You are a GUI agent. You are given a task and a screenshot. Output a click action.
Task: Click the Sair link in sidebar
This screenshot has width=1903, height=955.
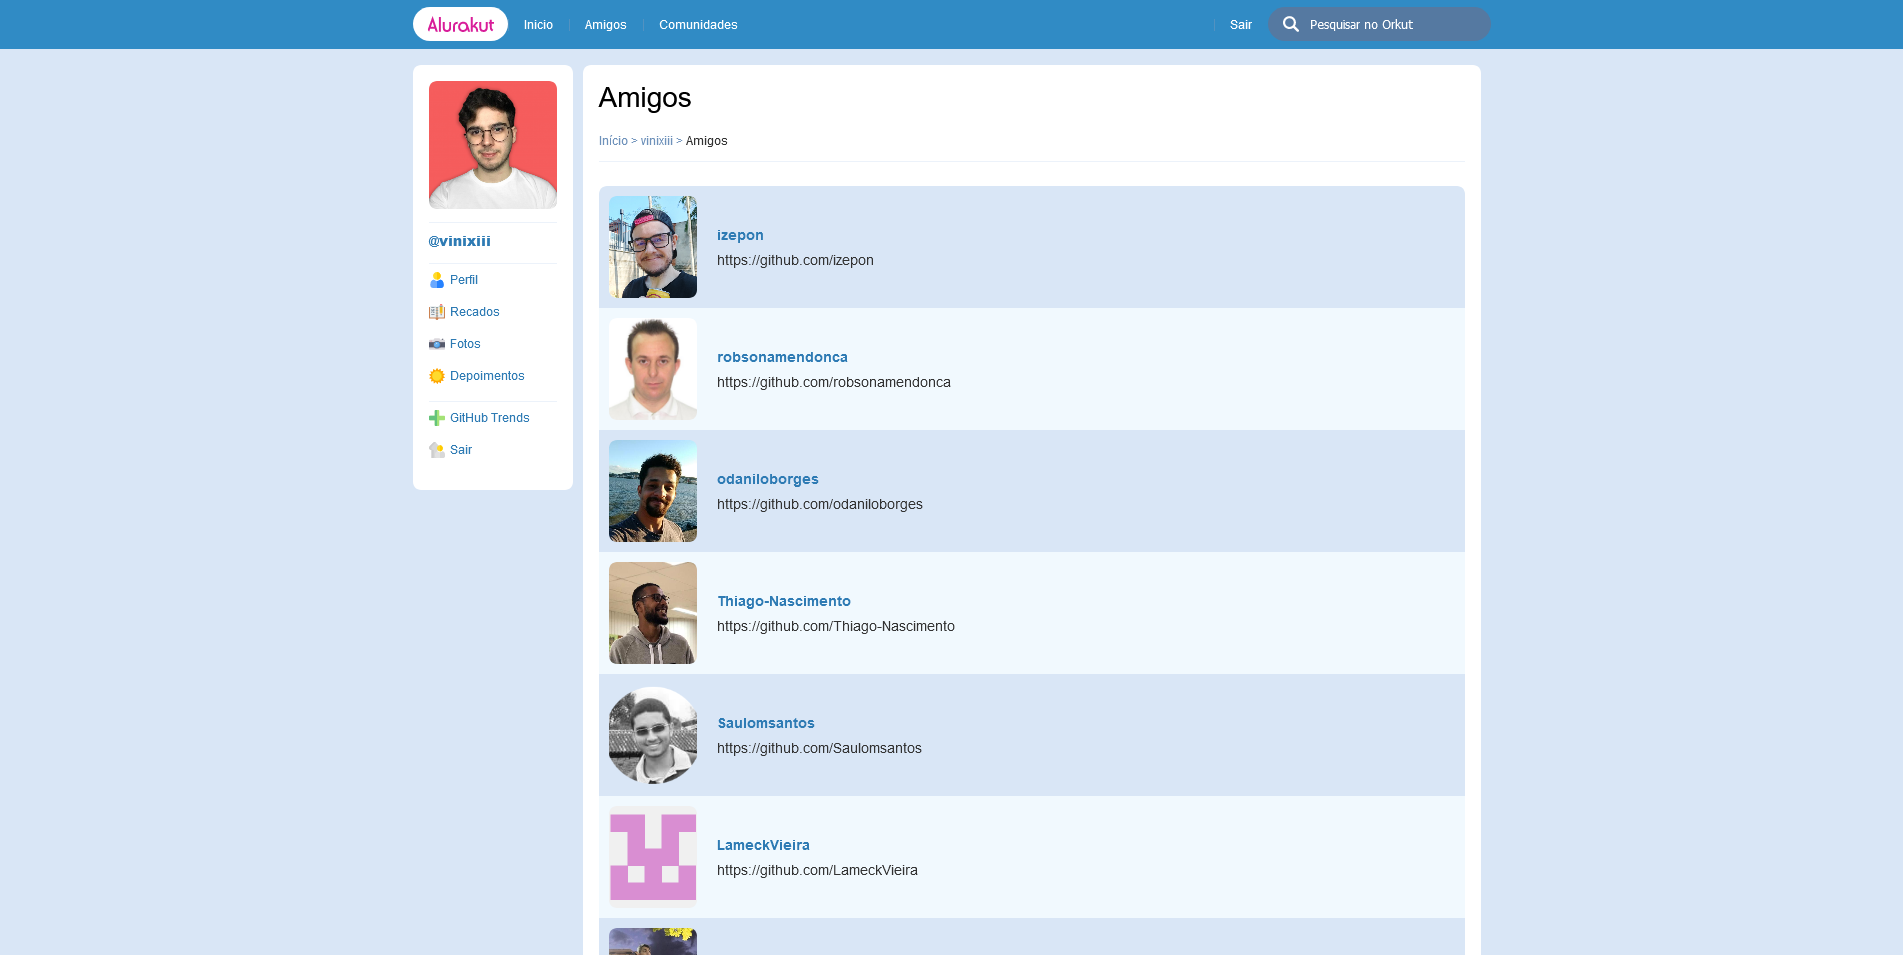tap(461, 450)
